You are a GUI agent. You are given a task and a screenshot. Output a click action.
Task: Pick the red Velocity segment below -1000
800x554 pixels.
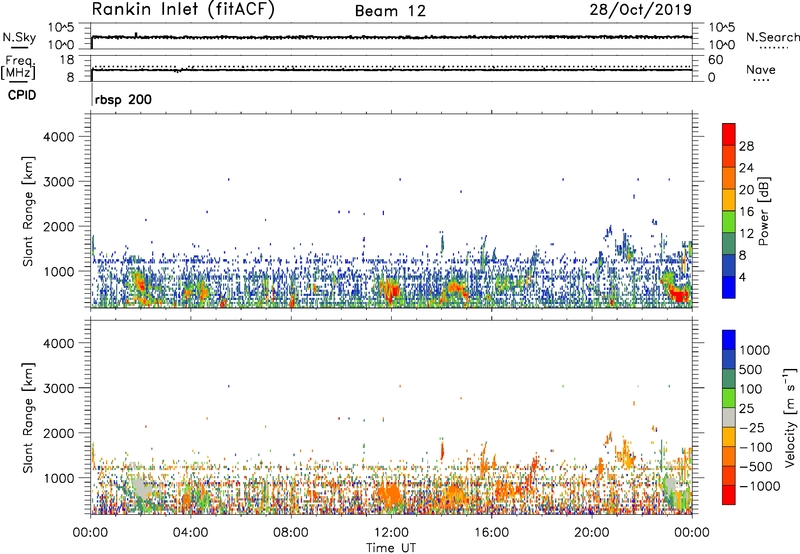tap(729, 495)
